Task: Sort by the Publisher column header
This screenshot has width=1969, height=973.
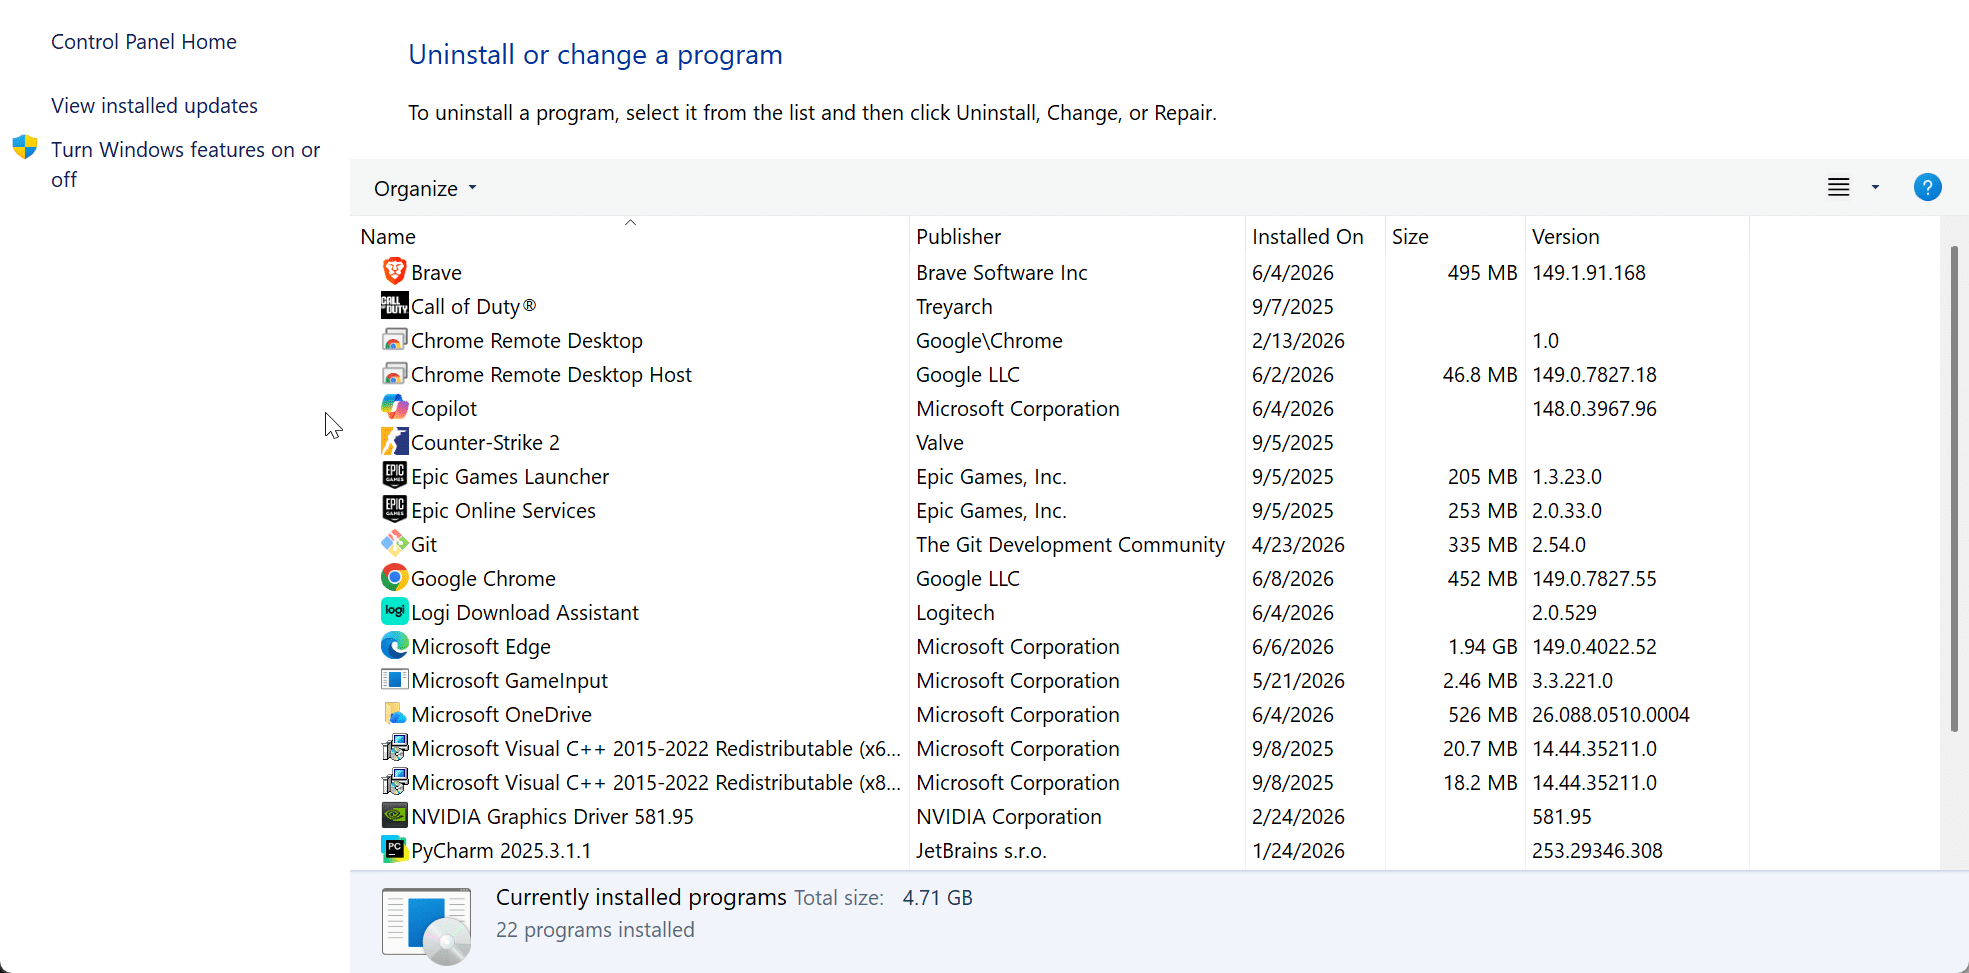Action: [x=1077, y=237]
